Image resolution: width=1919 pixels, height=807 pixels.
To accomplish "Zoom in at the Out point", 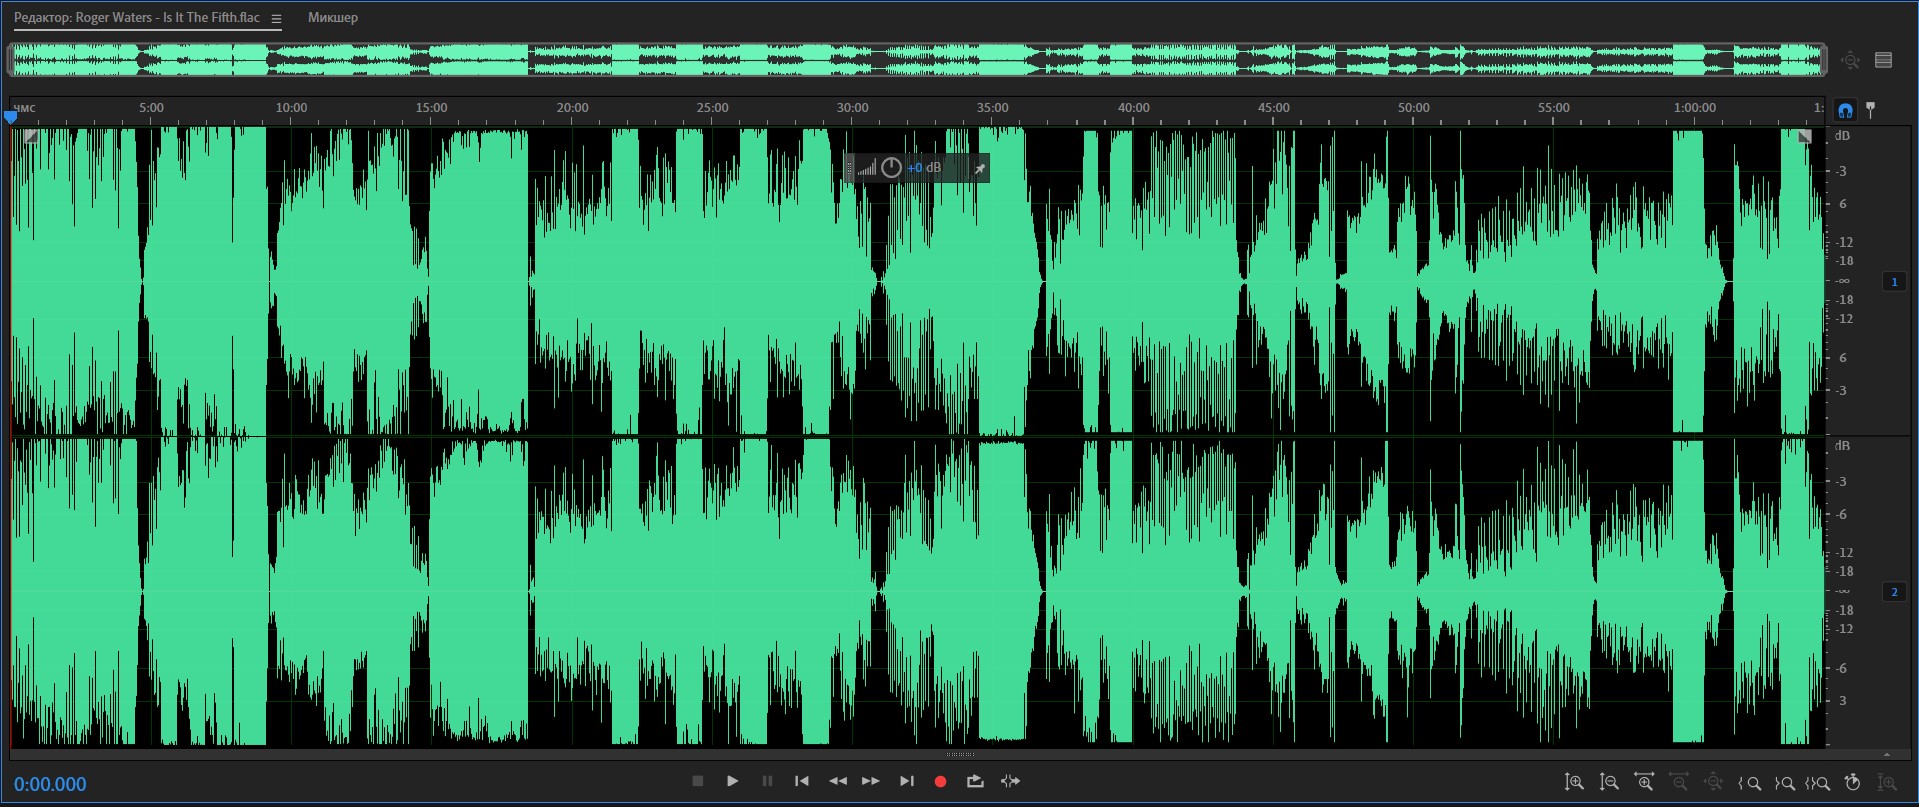I will point(1784,783).
